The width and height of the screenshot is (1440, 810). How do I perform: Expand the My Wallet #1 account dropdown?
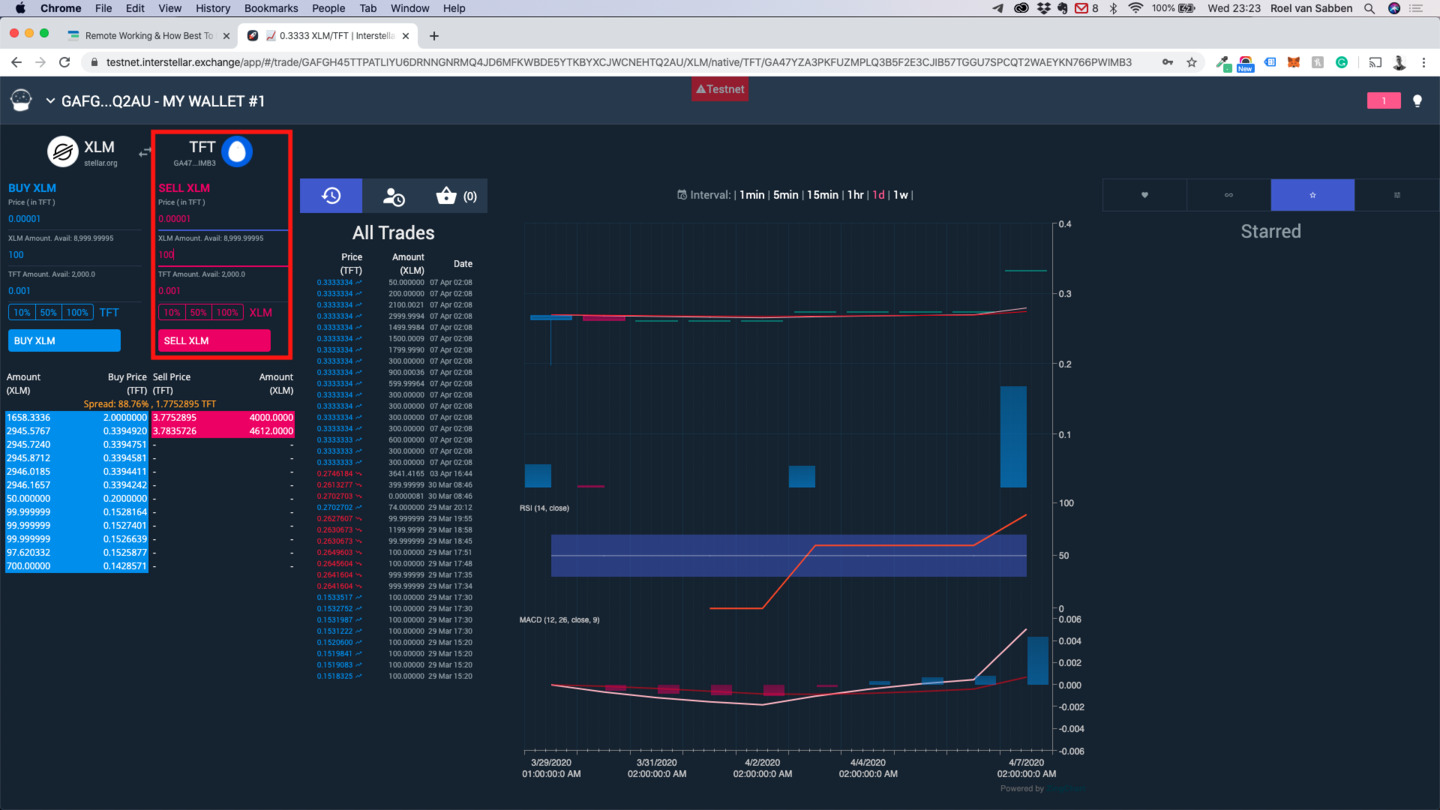click(x=50, y=101)
